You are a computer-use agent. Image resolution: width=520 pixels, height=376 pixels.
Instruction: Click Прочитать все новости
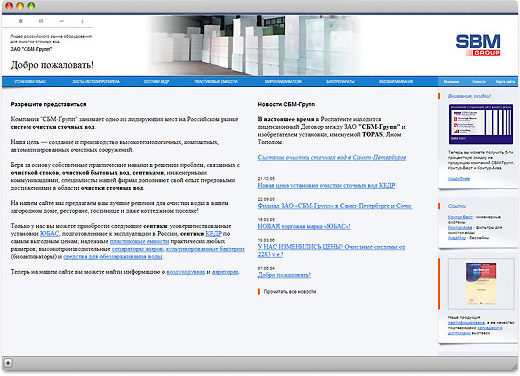290,292
